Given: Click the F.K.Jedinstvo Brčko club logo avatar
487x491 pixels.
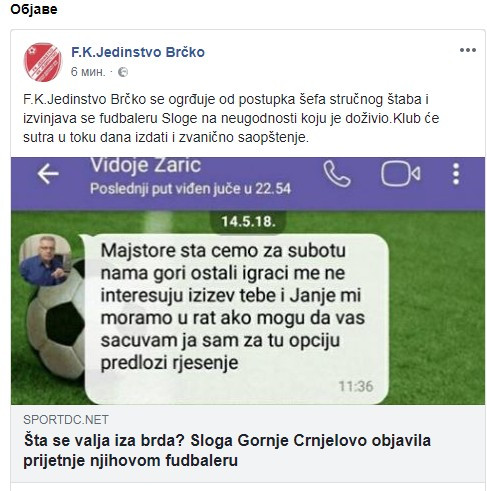Looking at the screenshot, I should tap(43, 62).
